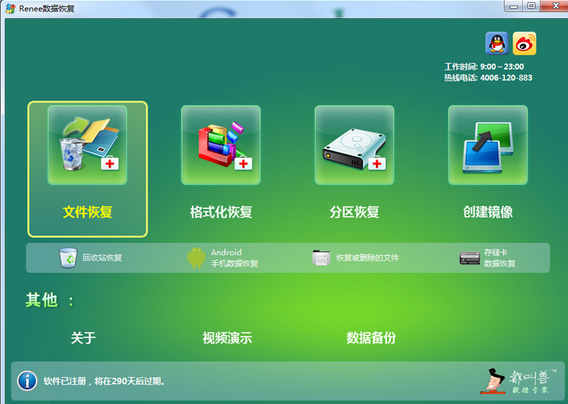Open the Weibo social icon
The height and width of the screenshot is (404, 568).
point(524,43)
